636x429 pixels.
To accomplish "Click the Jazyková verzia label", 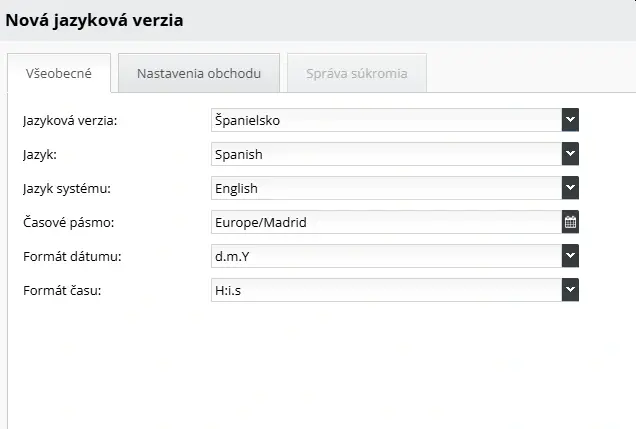I will click(x=69, y=121).
